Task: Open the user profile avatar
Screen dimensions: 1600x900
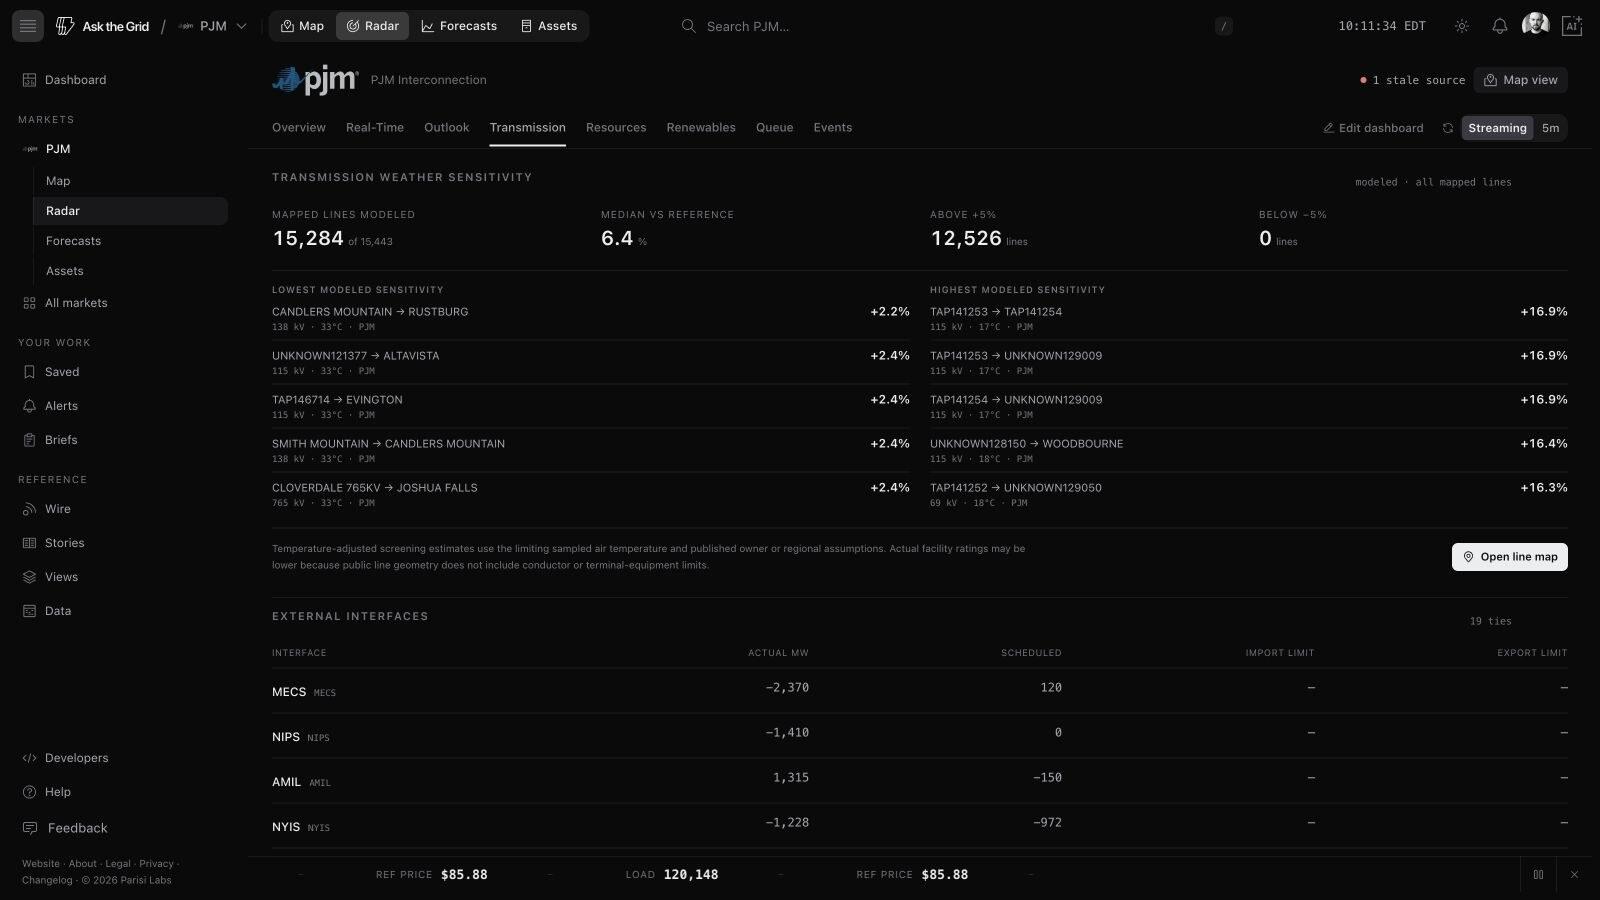Action: 1535,25
